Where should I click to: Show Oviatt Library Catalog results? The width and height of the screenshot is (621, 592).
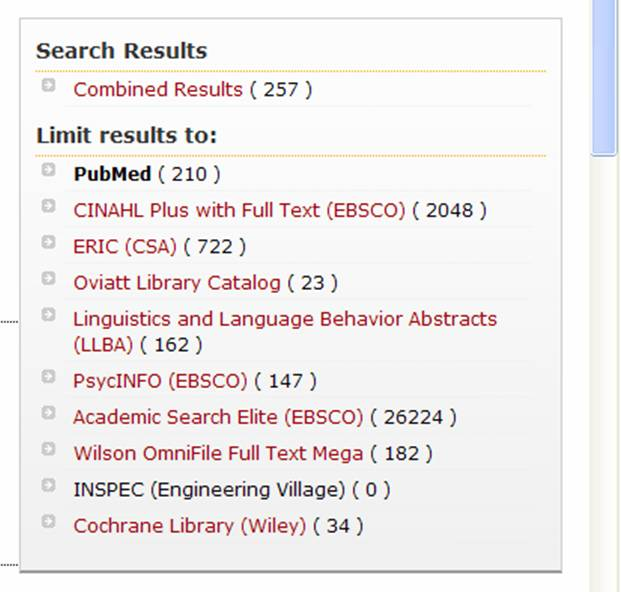pyautogui.click(x=177, y=283)
